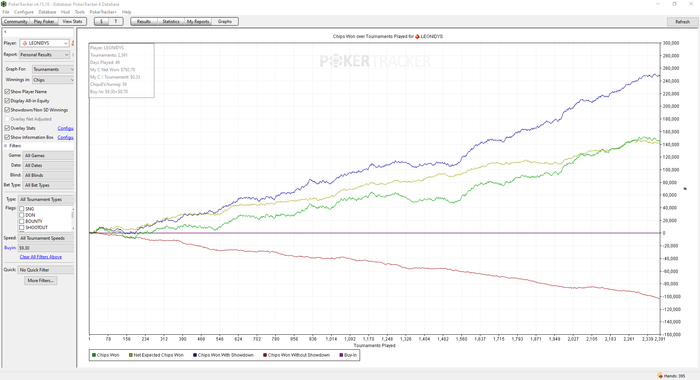700x380 pixels.
Task: Switch to the My Reports tab
Action: pos(198,21)
